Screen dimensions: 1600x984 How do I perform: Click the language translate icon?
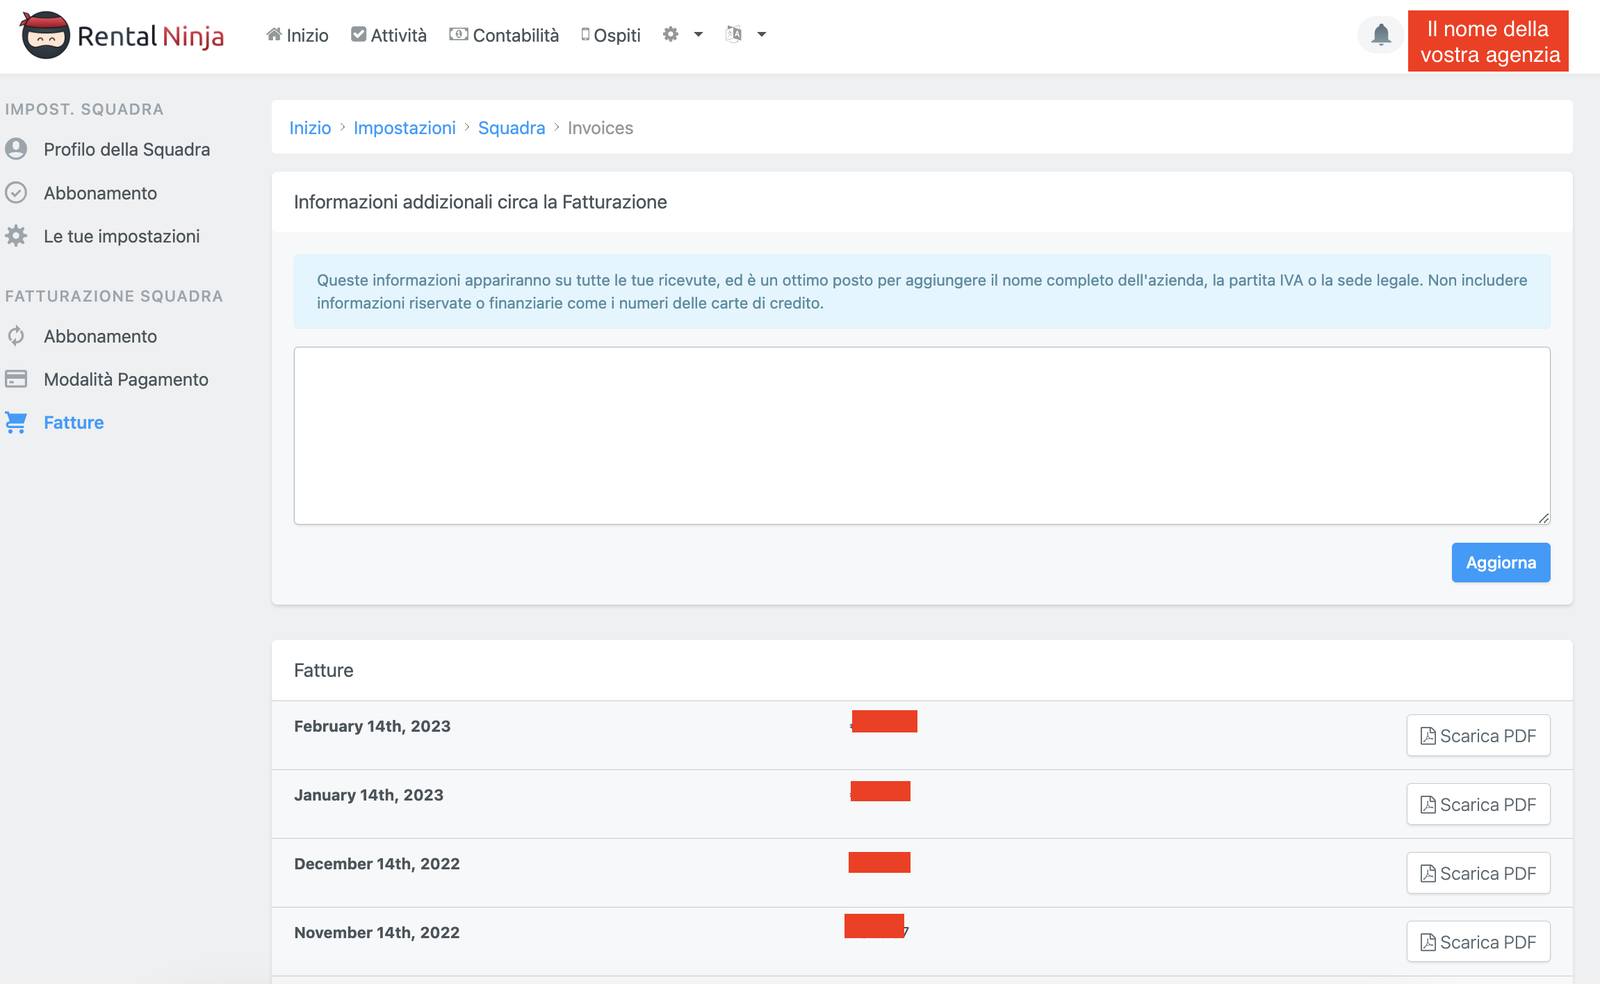click(x=734, y=35)
